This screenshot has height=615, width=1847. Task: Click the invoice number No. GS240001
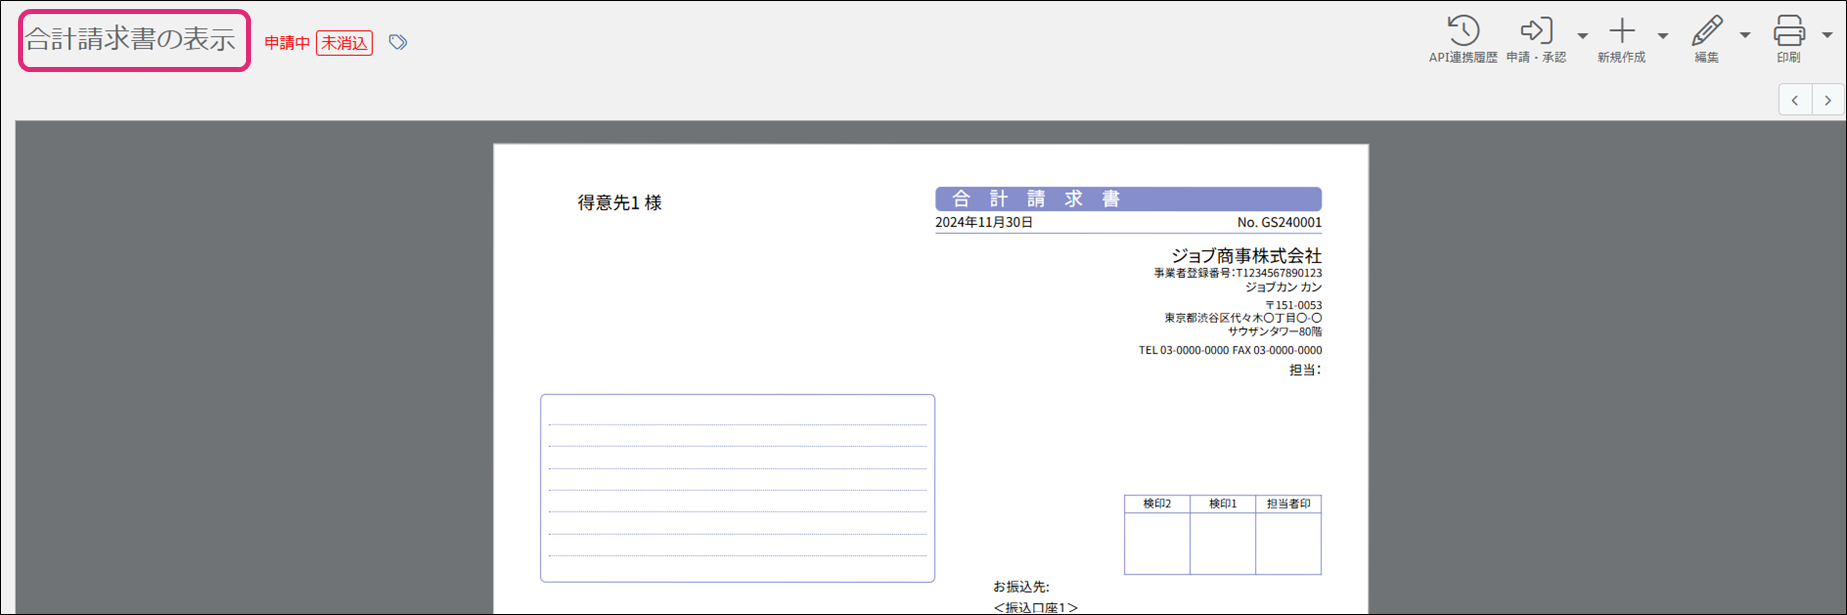click(1279, 223)
